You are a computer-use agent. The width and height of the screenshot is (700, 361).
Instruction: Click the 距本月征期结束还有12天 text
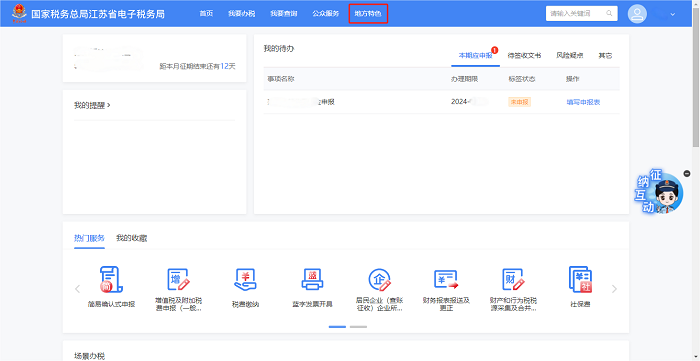tap(197, 66)
